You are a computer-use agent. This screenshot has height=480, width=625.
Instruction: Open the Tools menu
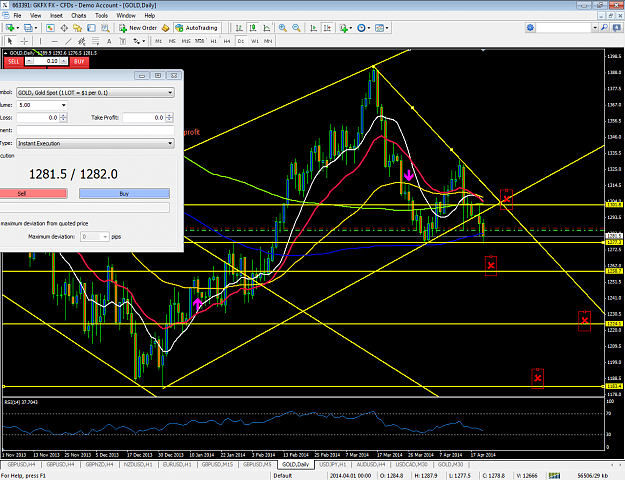click(x=101, y=16)
